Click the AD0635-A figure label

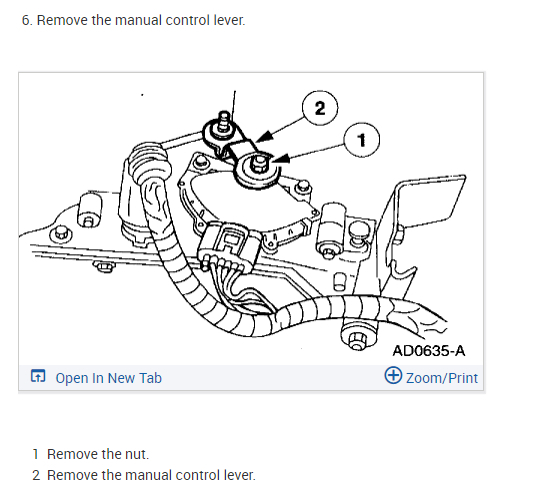click(x=429, y=351)
